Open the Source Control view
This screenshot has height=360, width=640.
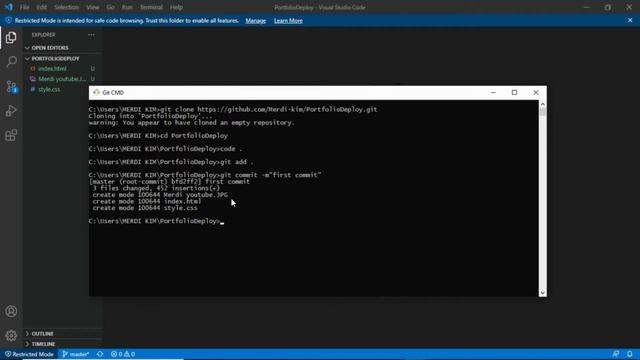tap(11, 87)
